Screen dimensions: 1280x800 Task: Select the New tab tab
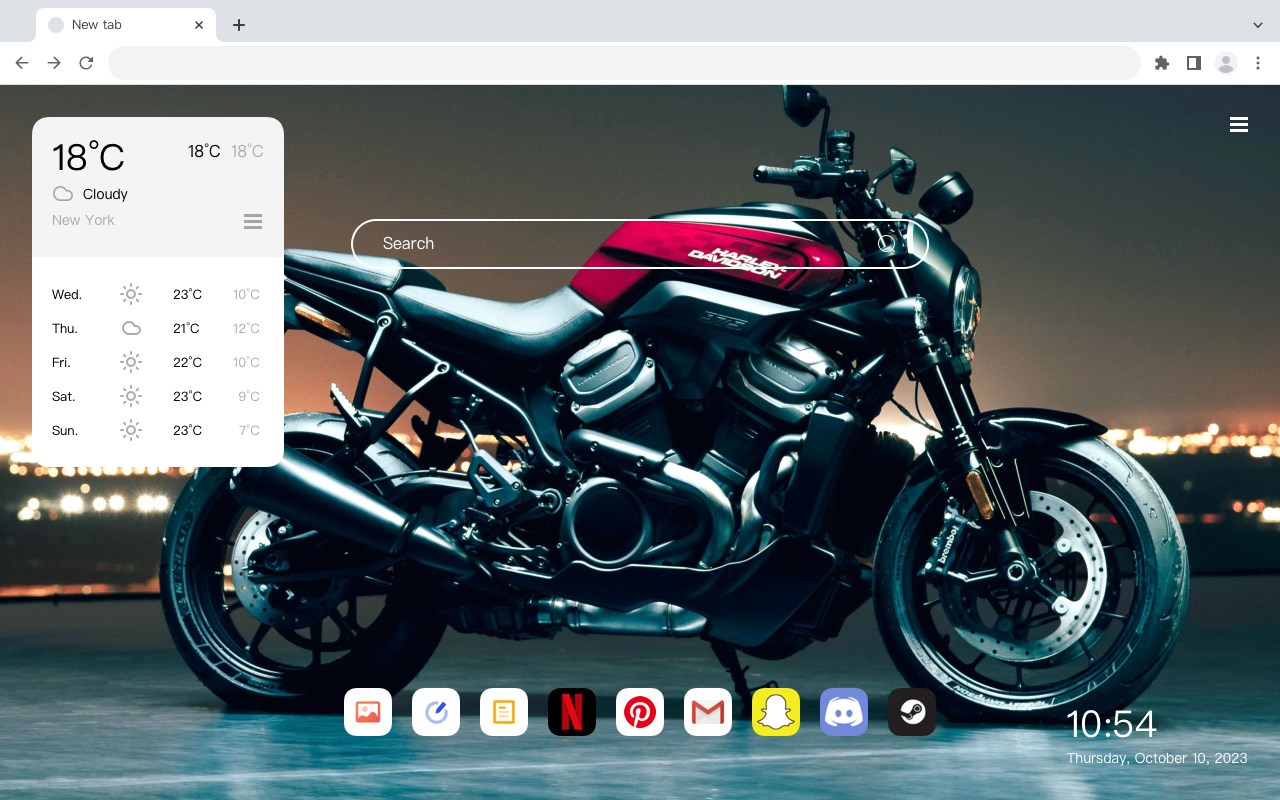[126, 25]
